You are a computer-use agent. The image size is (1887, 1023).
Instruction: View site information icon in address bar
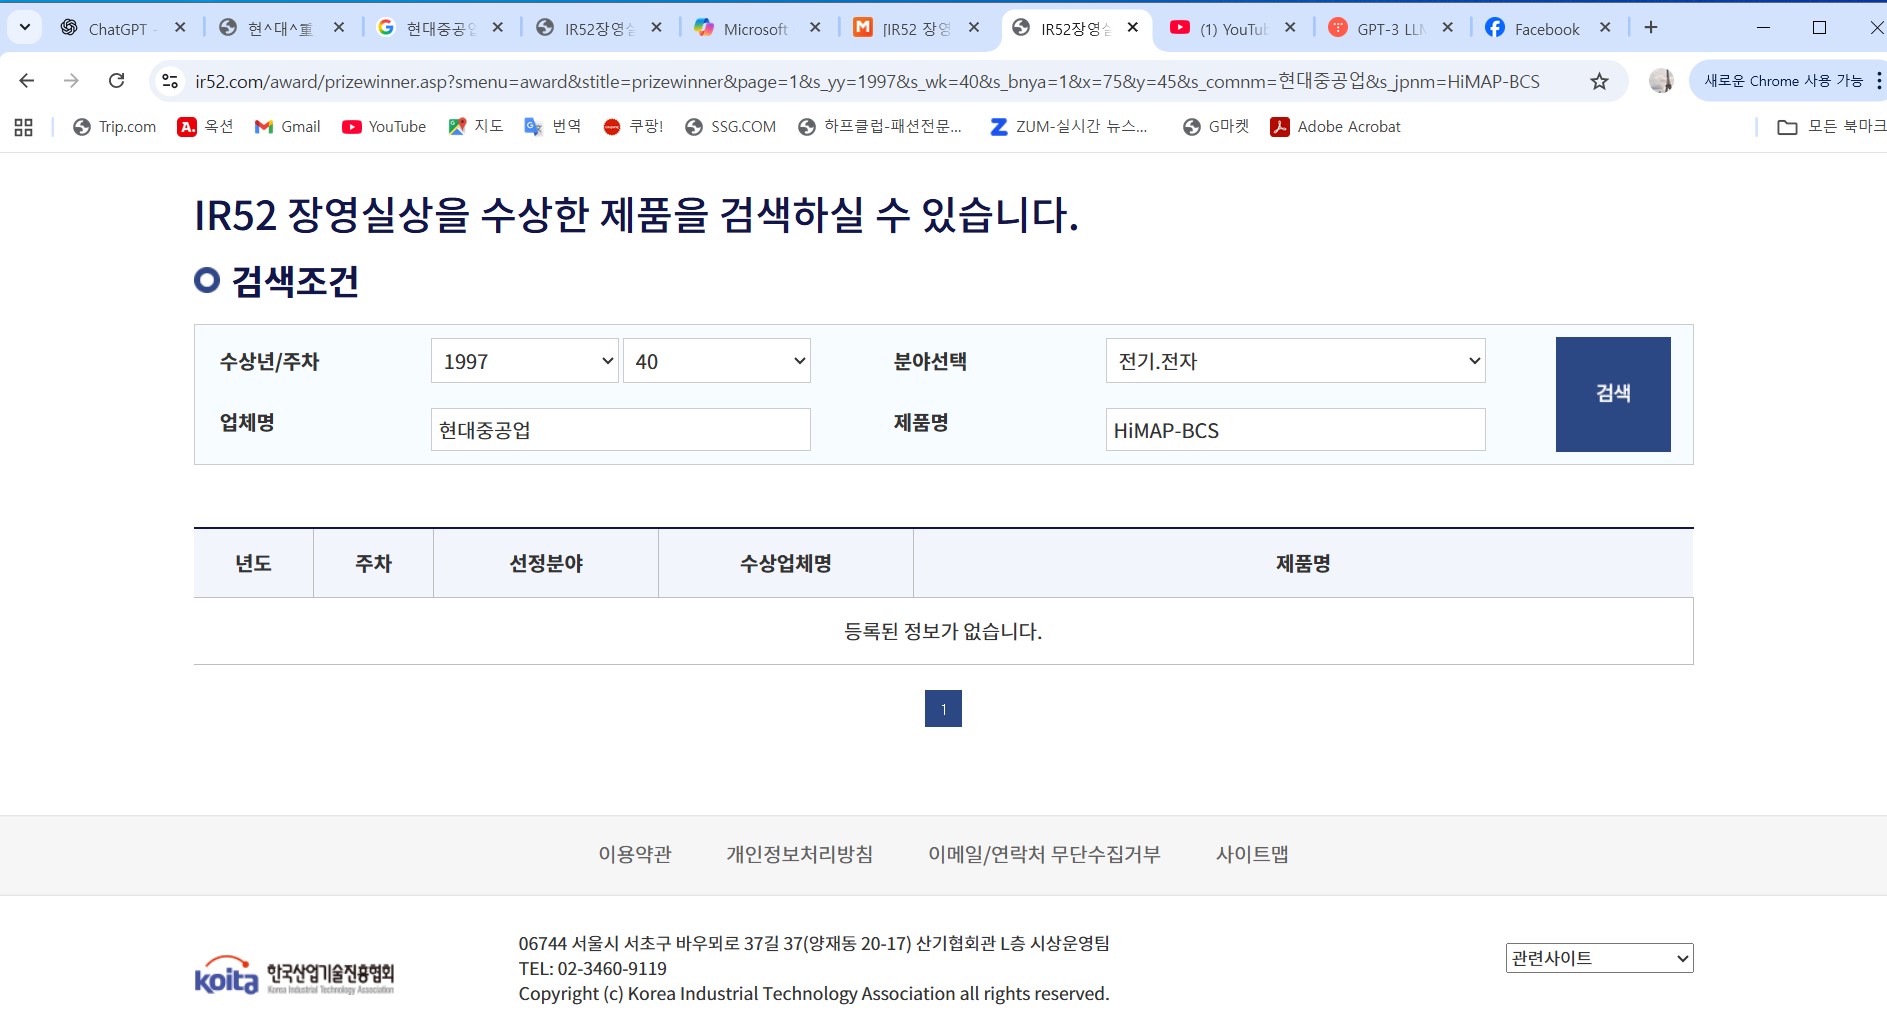(170, 81)
